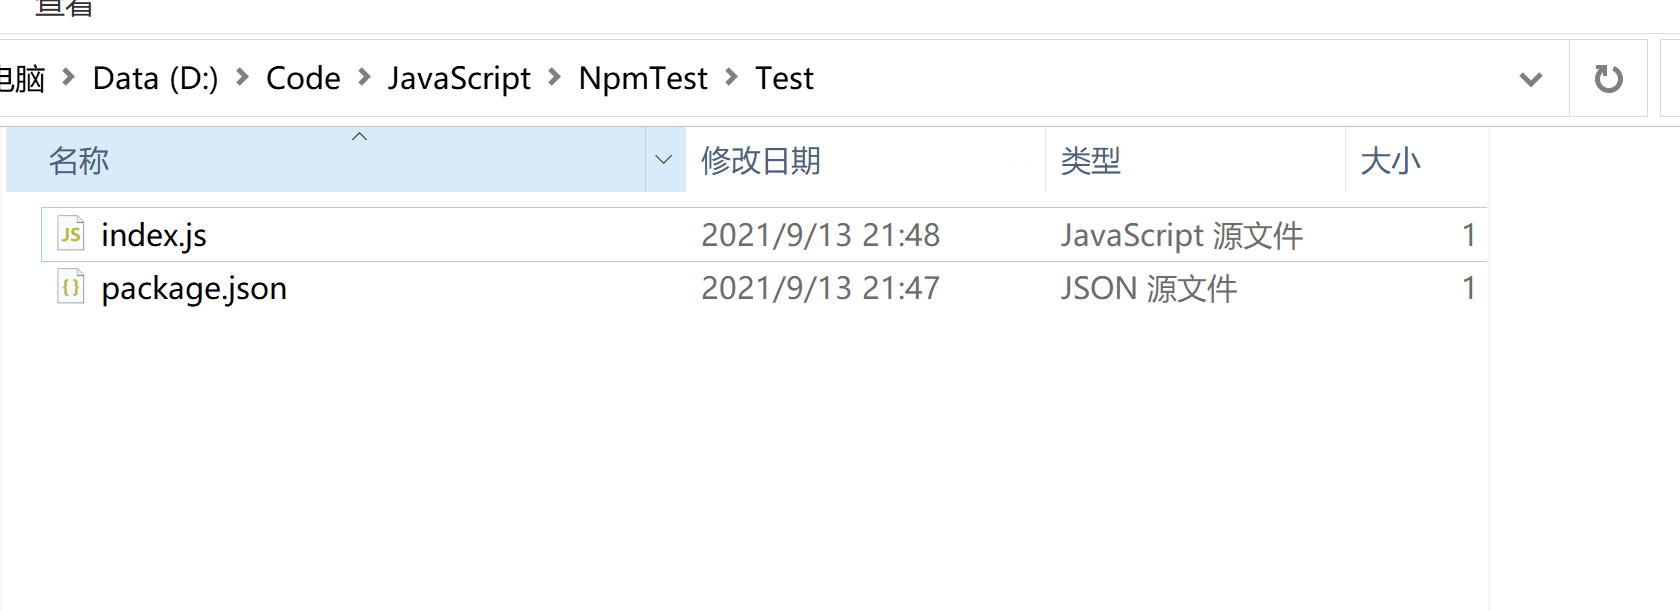Expand the chevron after NpmTest breadcrumb

pyautogui.click(x=731, y=77)
